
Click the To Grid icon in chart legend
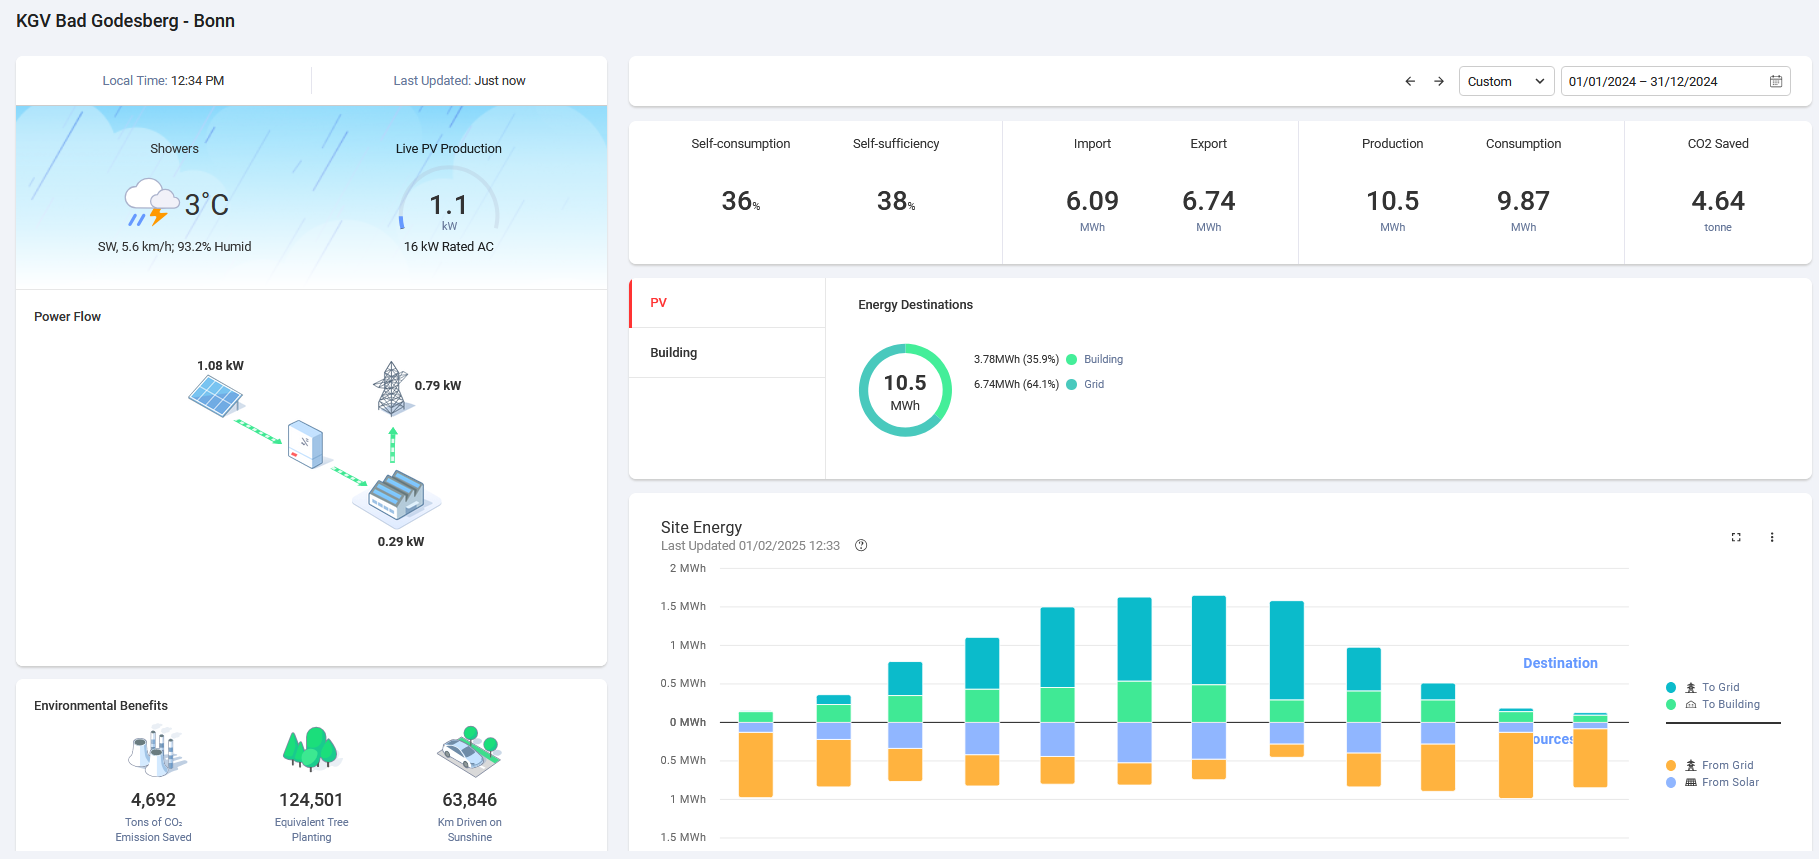tap(1691, 687)
